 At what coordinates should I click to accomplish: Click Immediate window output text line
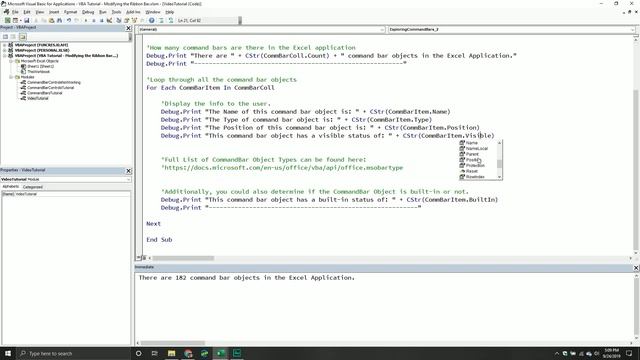[247, 278]
